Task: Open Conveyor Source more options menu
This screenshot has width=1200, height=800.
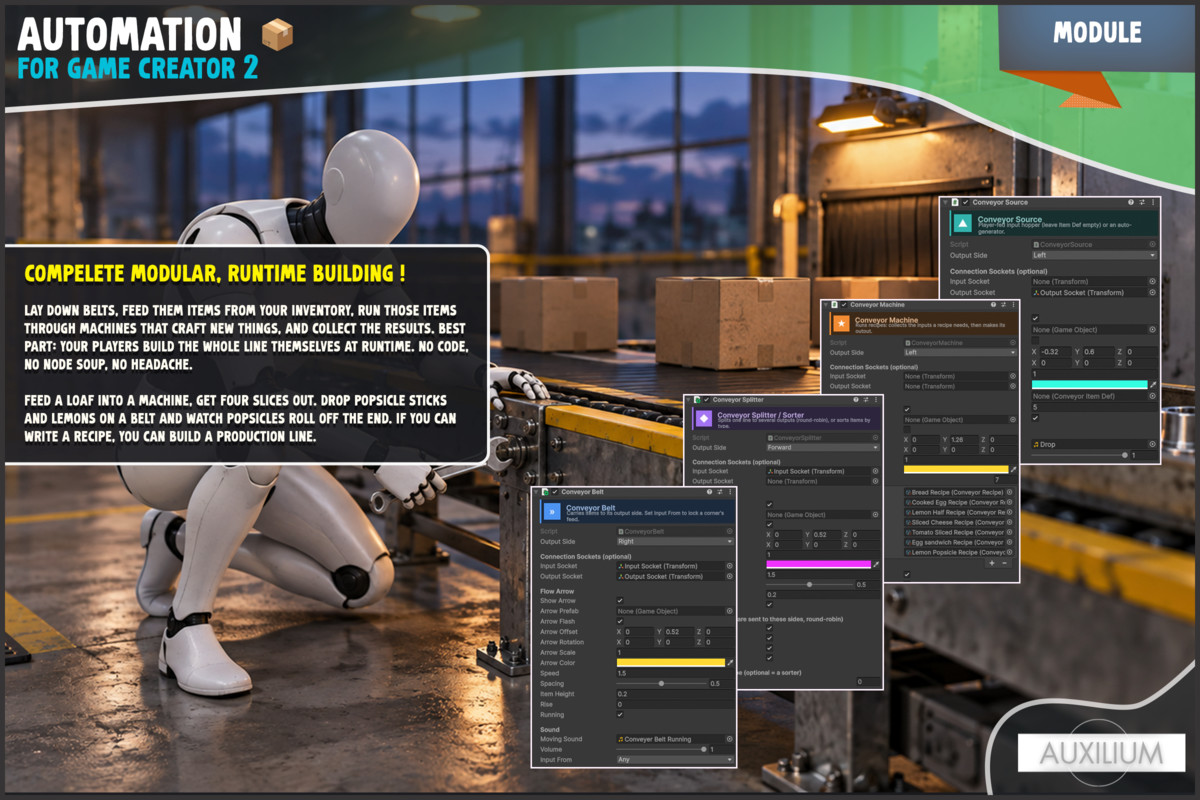Action: pyautogui.click(x=1153, y=202)
